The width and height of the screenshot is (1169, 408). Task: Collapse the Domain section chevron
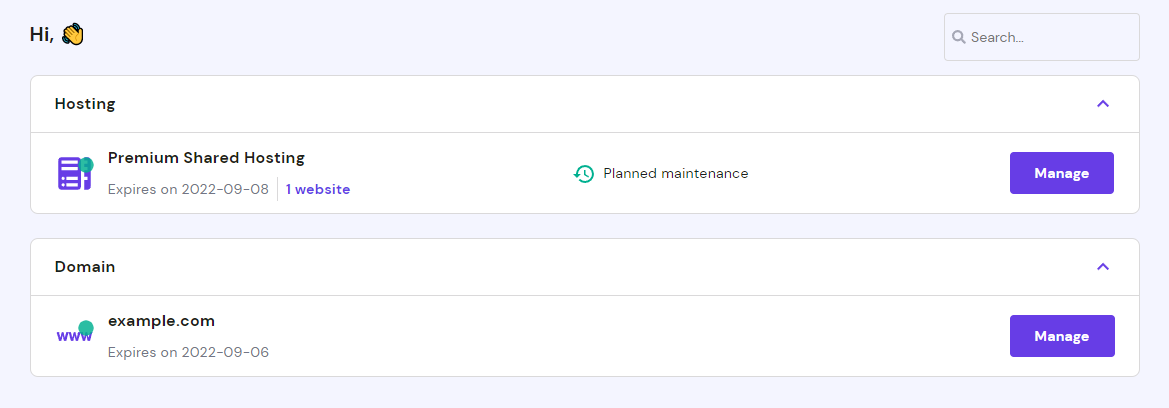1103,267
